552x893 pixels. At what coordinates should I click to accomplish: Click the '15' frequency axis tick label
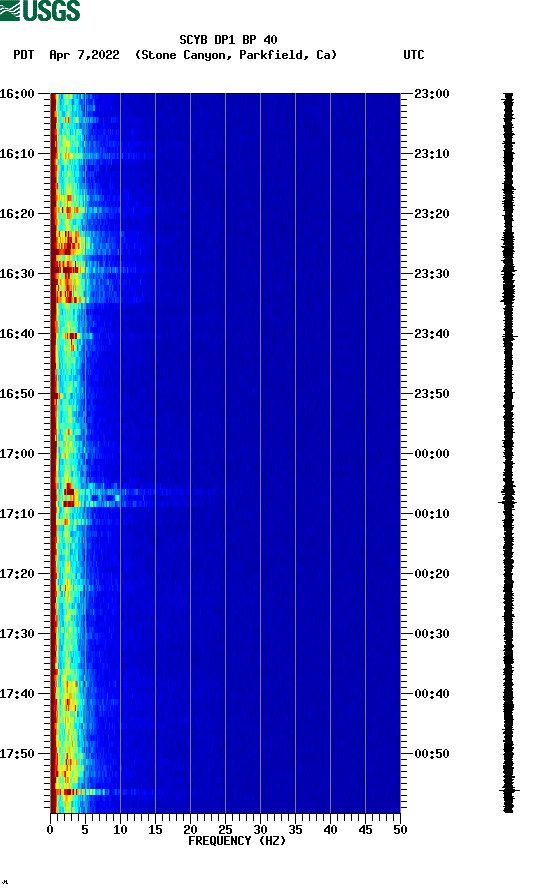click(155, 830)
